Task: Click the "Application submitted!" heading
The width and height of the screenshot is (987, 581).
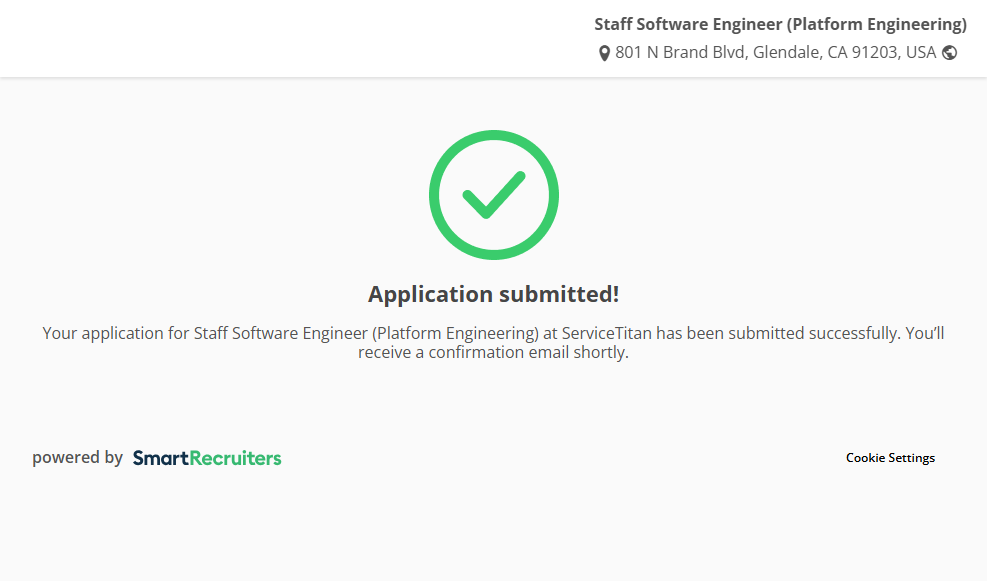Action: (x=493, y=294)
